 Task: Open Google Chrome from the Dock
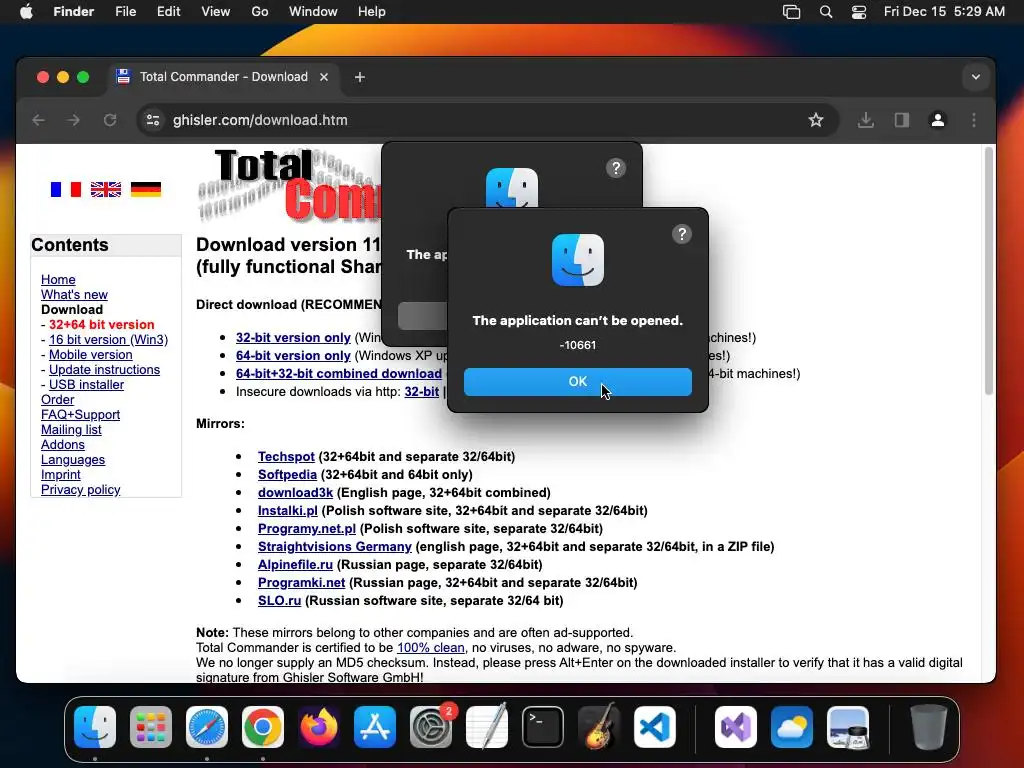tap(263, 727)
